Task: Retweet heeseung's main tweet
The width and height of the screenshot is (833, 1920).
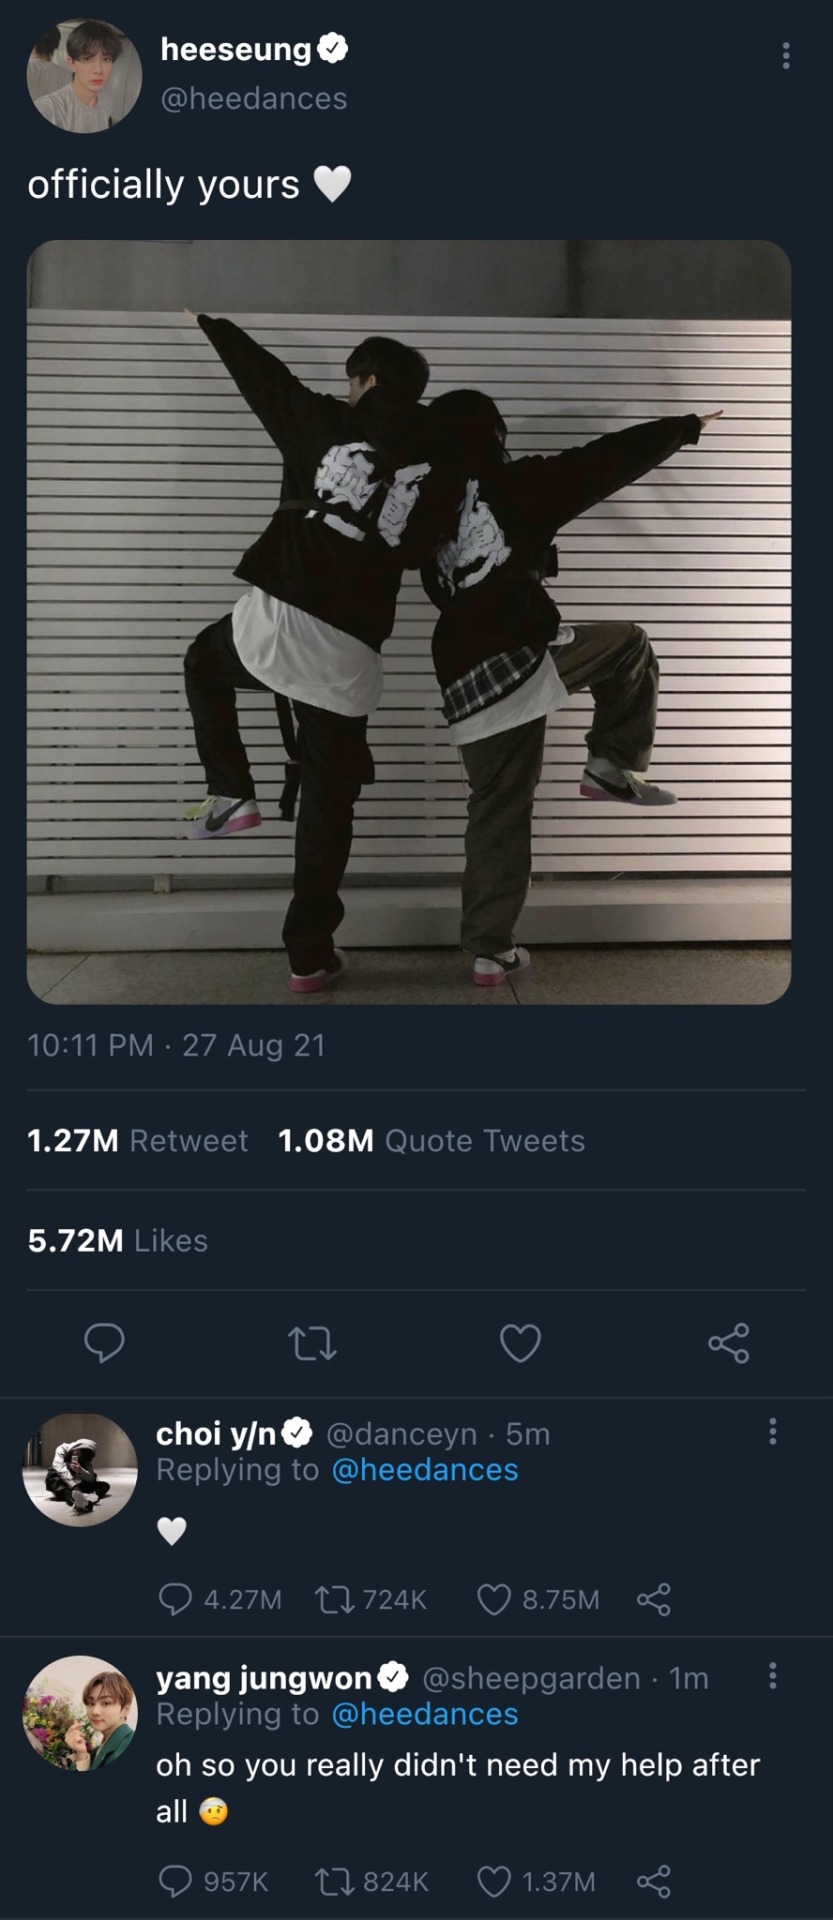Action: [312, 1343]
